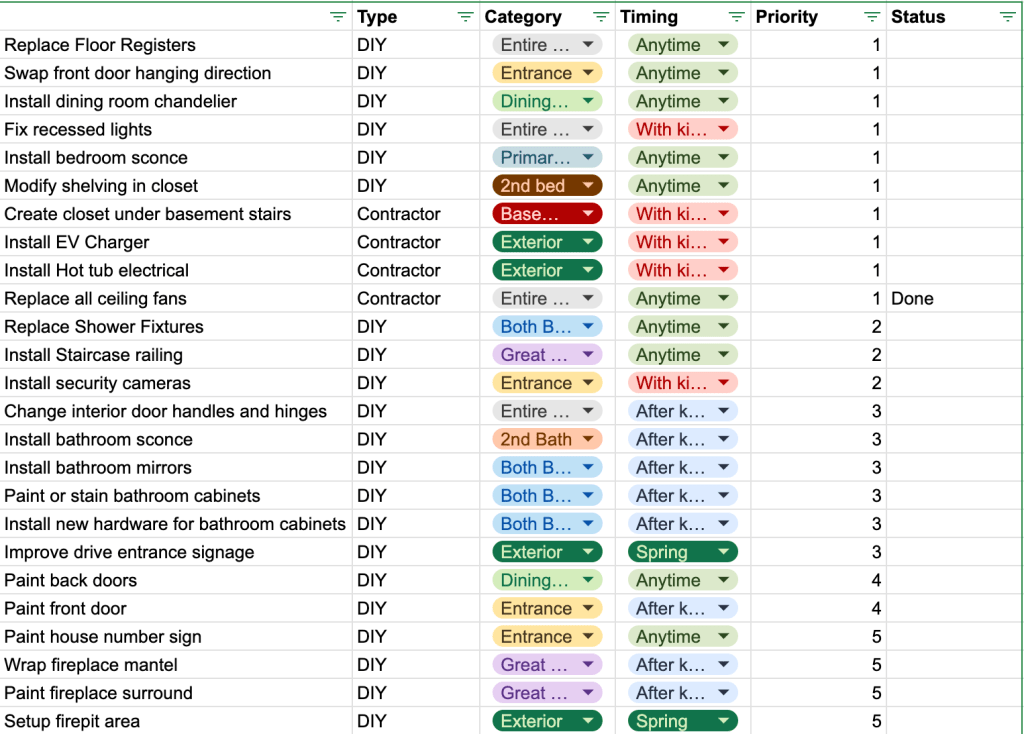
Task: Open the Priority column filter icon
Action: click(x=872, y=17)
